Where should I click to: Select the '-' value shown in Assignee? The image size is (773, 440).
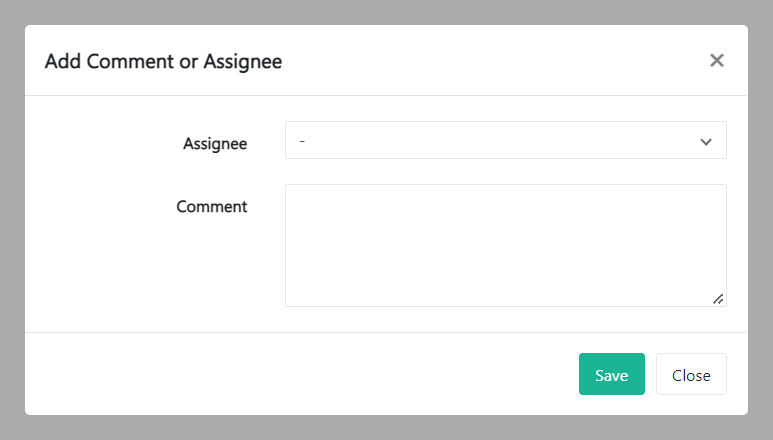302,141
